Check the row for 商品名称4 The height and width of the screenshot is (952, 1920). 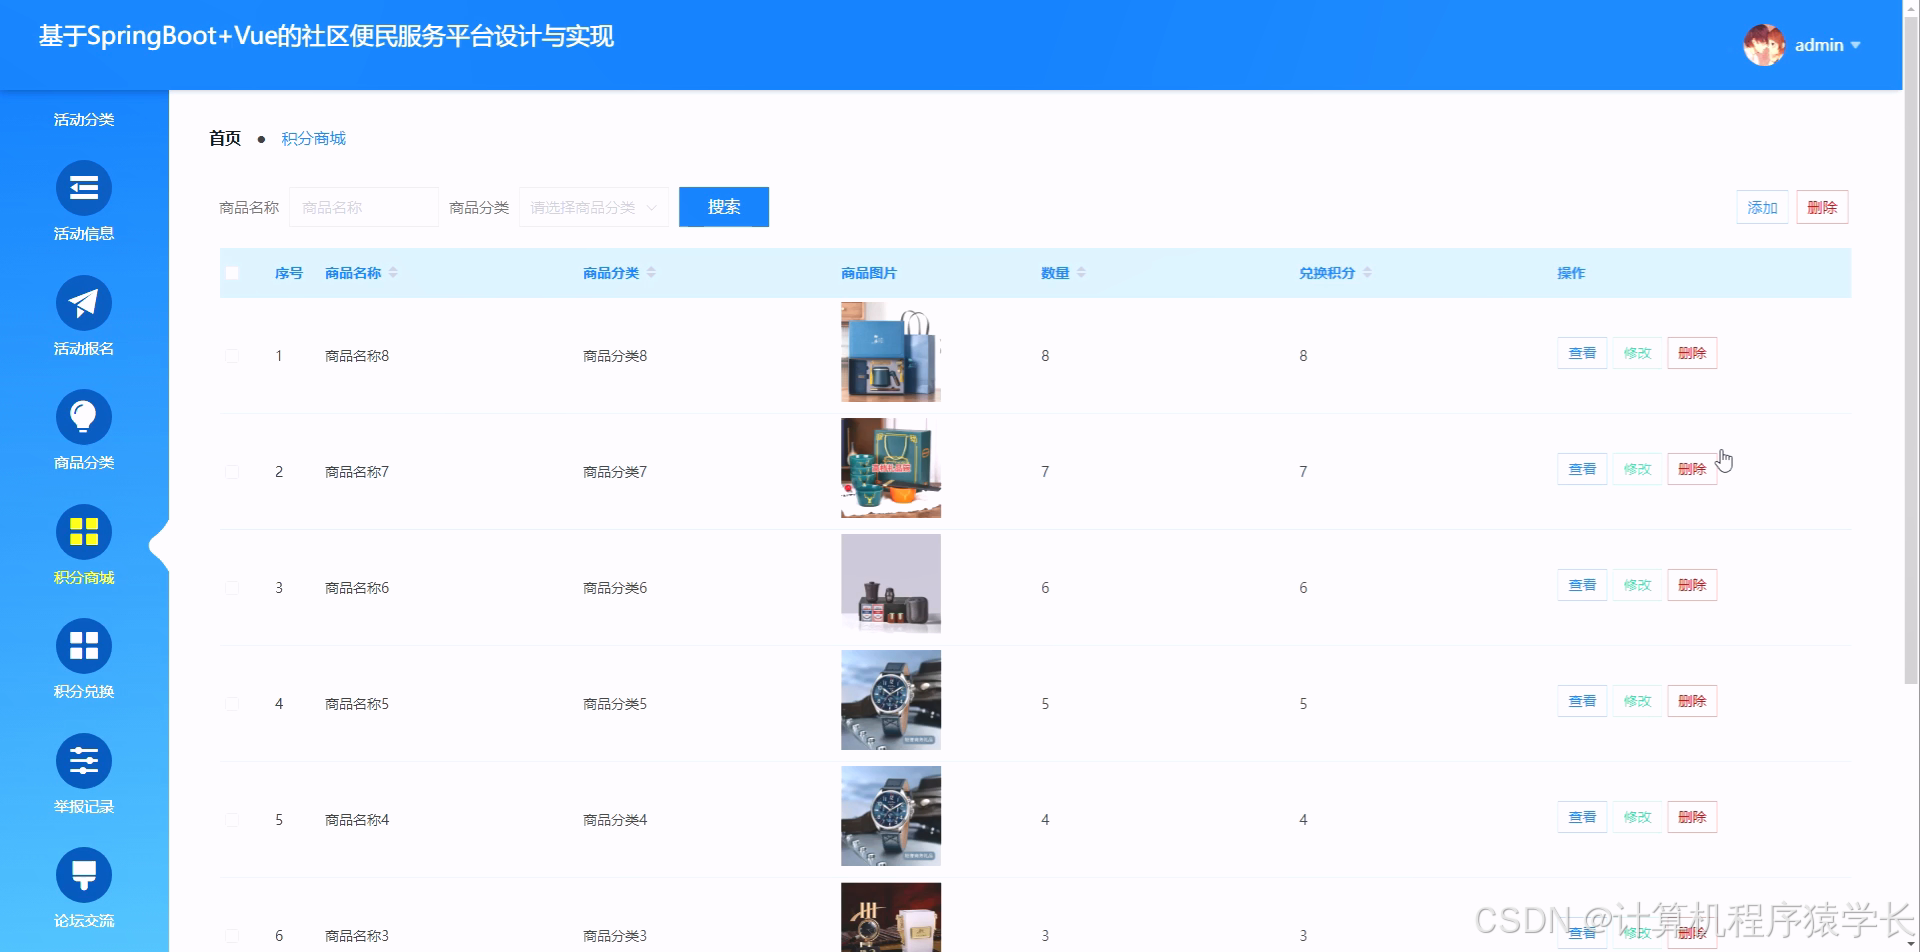(x=232, y=820)
